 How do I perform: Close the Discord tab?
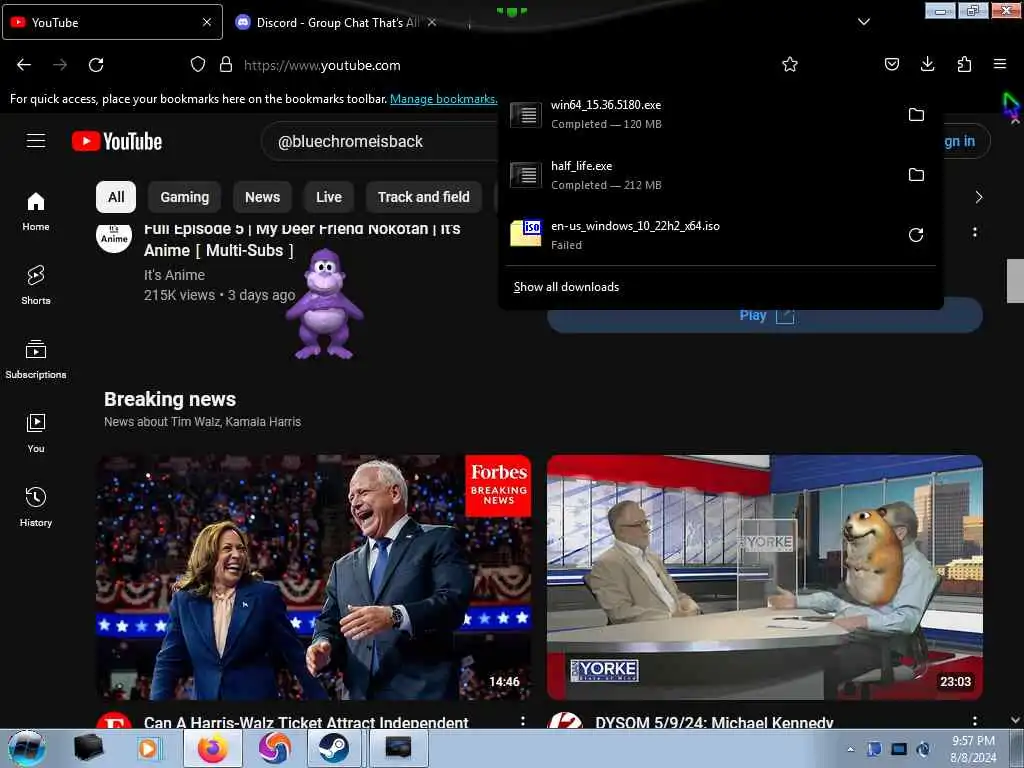click(x=432, y=22)
